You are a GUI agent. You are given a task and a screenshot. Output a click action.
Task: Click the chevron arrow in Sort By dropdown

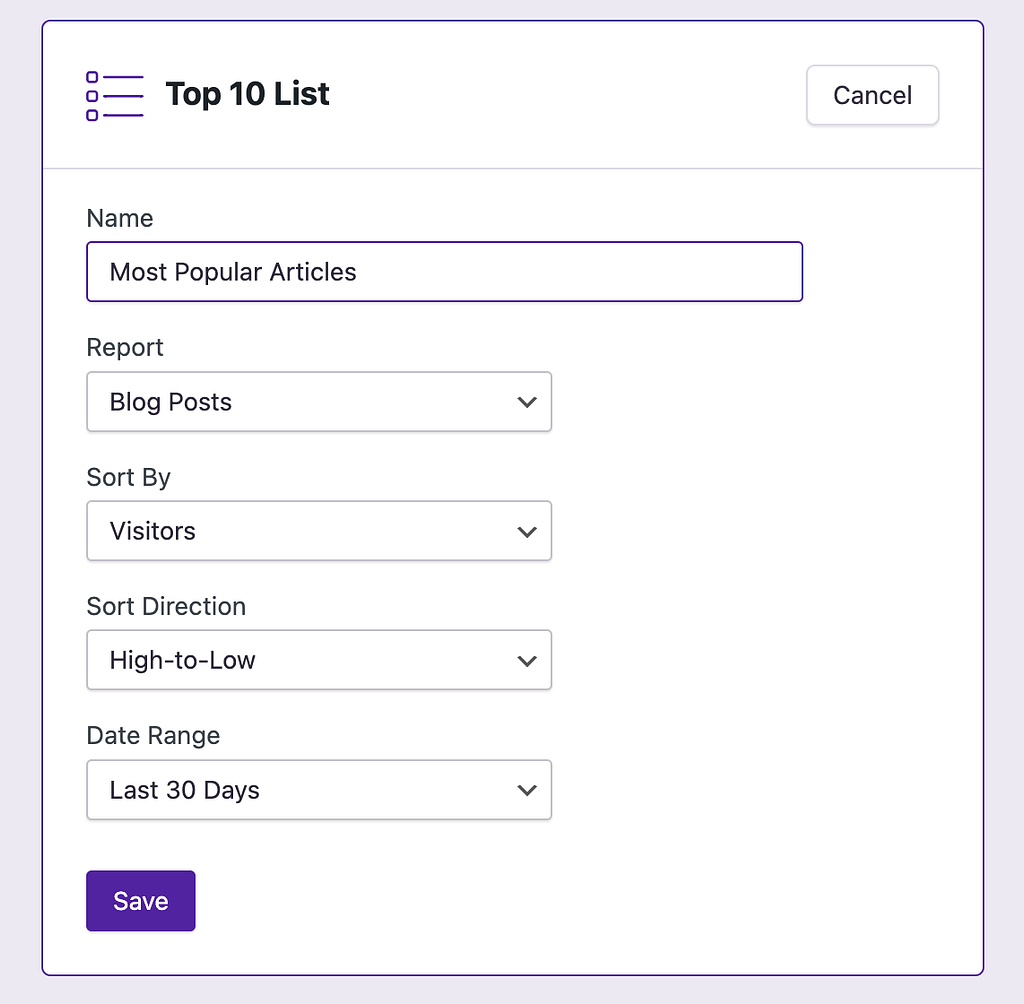527,531
